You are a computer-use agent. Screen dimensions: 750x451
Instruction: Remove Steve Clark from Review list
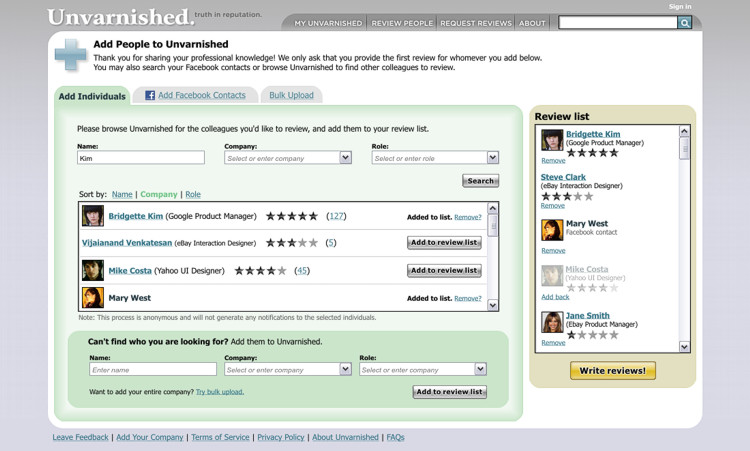click(x=553, y=206)
